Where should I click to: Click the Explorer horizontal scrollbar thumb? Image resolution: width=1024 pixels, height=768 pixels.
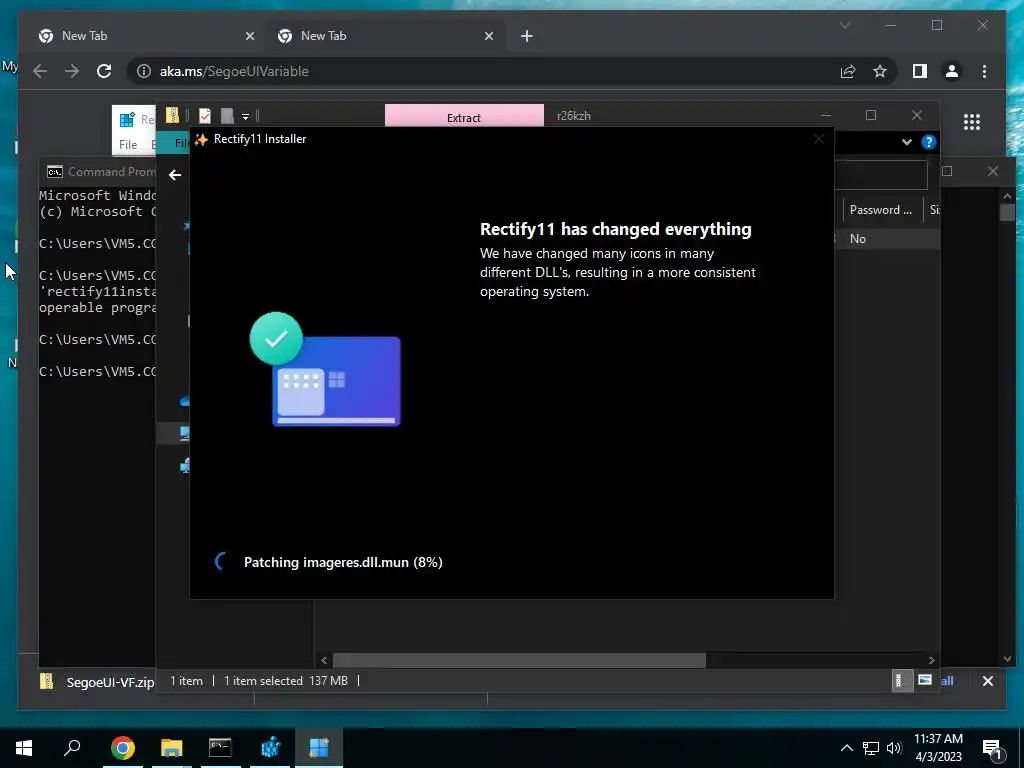coord(519,660)
